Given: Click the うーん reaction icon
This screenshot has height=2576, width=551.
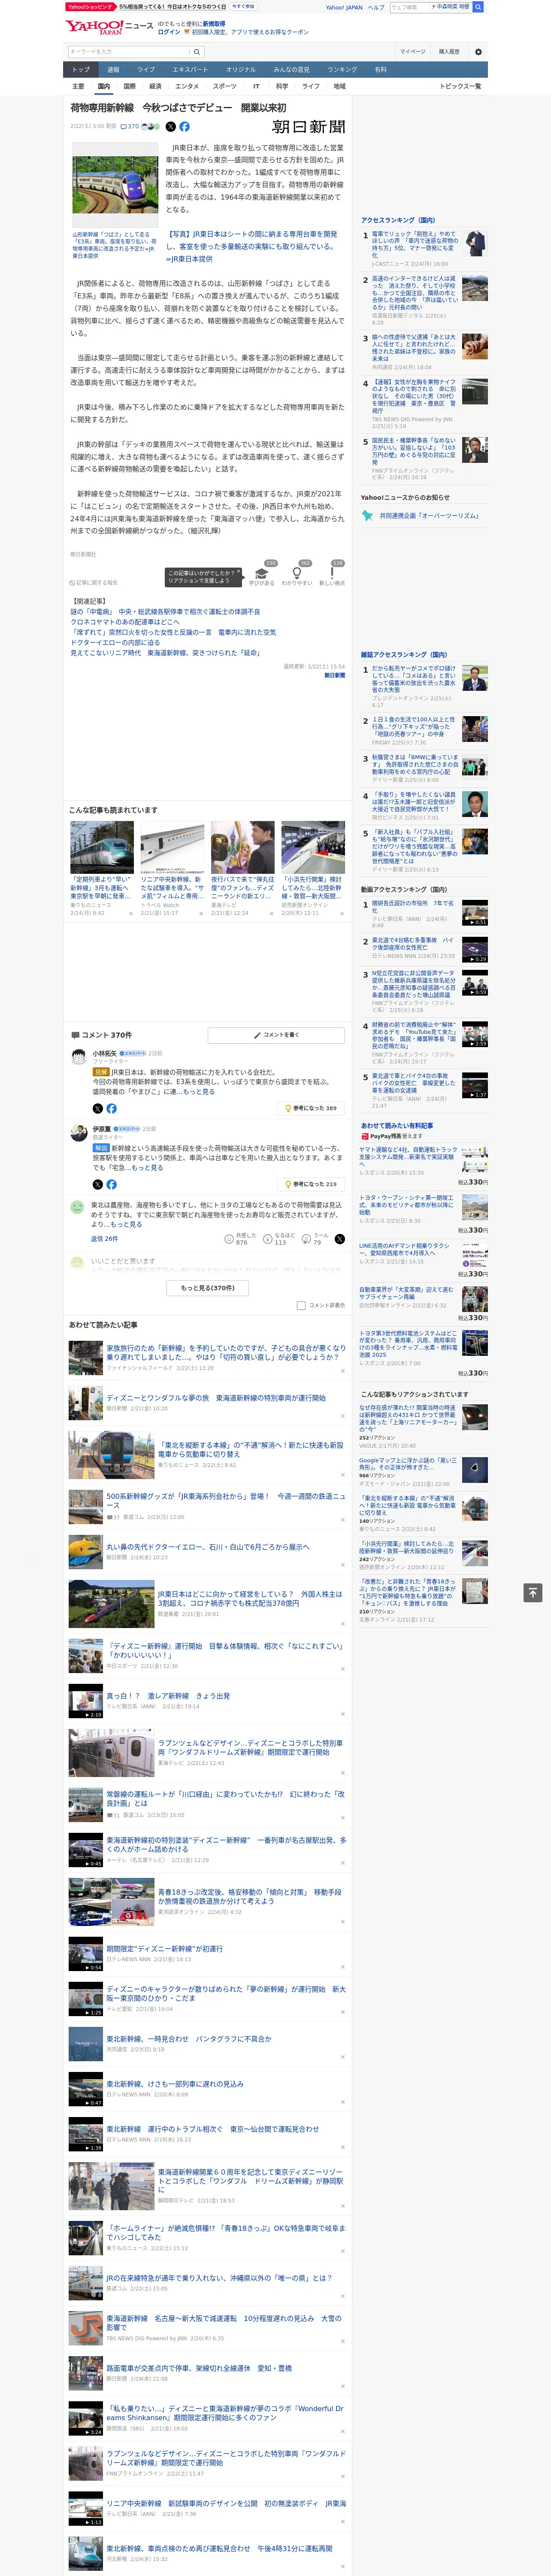Looking at the screenshot, I should 306,1238.
